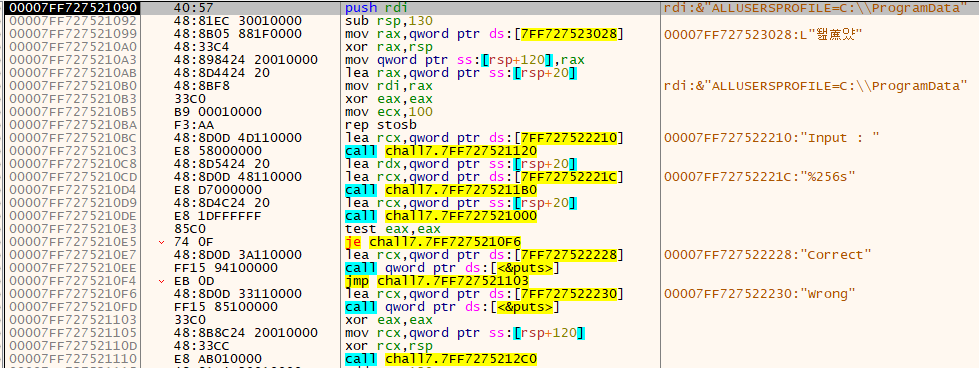This screenshot has width=979, height=368.
Task: Select 'lea rax,qword ptr ss:[rsp+20]' instruction
Action: tap(460, 73)
